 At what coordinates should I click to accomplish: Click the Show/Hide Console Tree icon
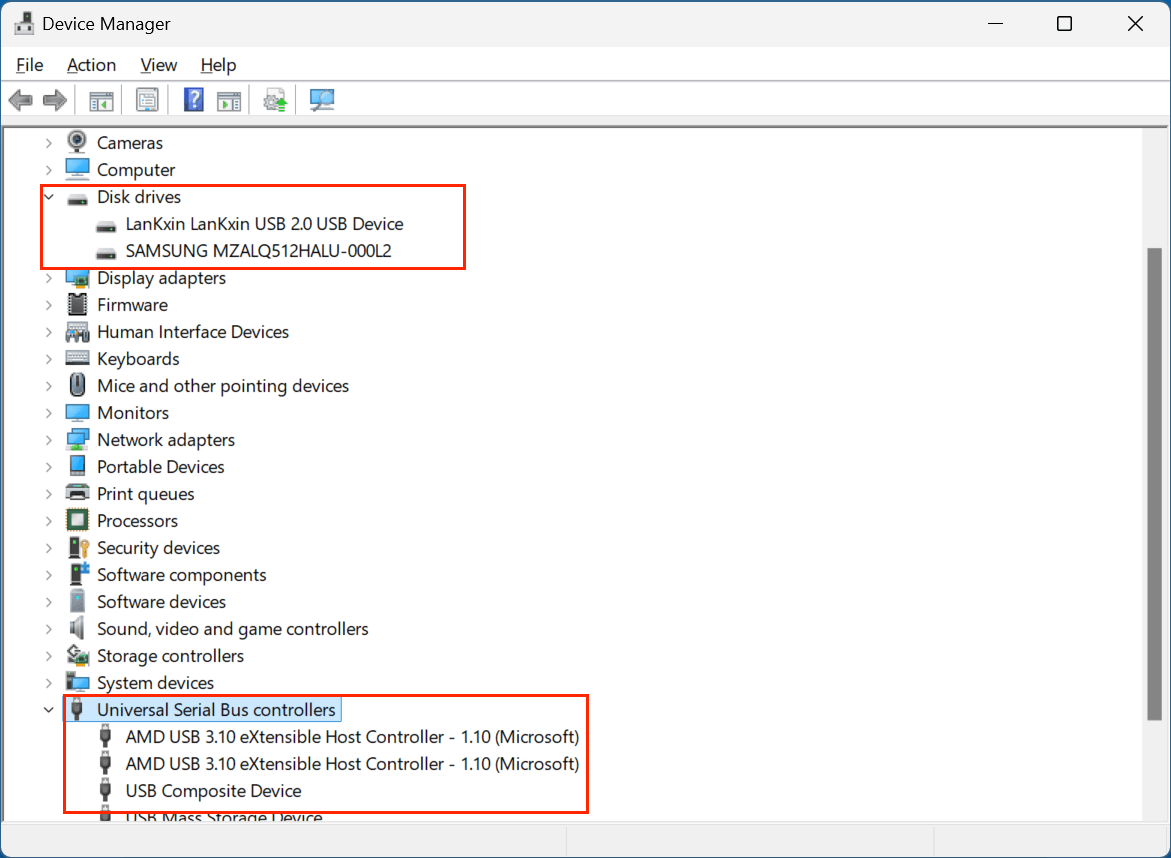tap(99, 99)
